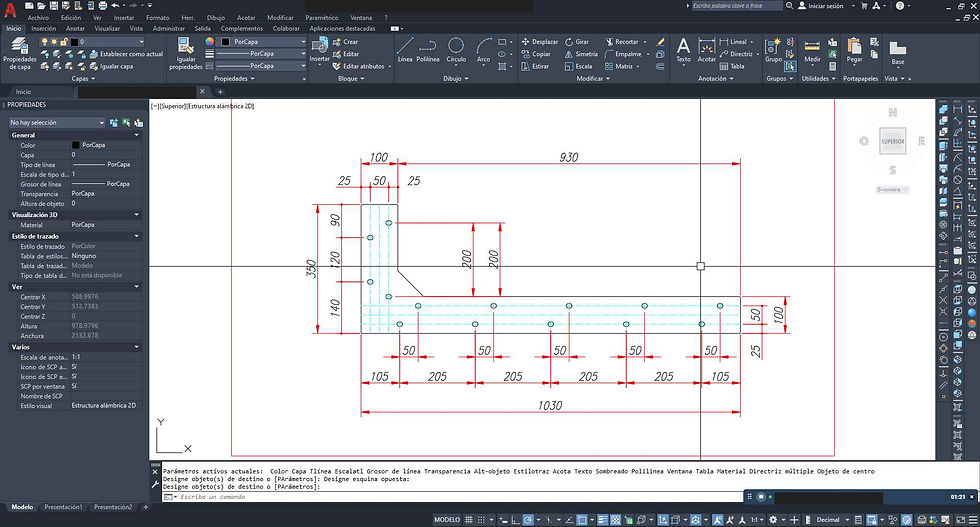Click the Igualar propiedades tool
980x527 pixels.
pos(186,54)
